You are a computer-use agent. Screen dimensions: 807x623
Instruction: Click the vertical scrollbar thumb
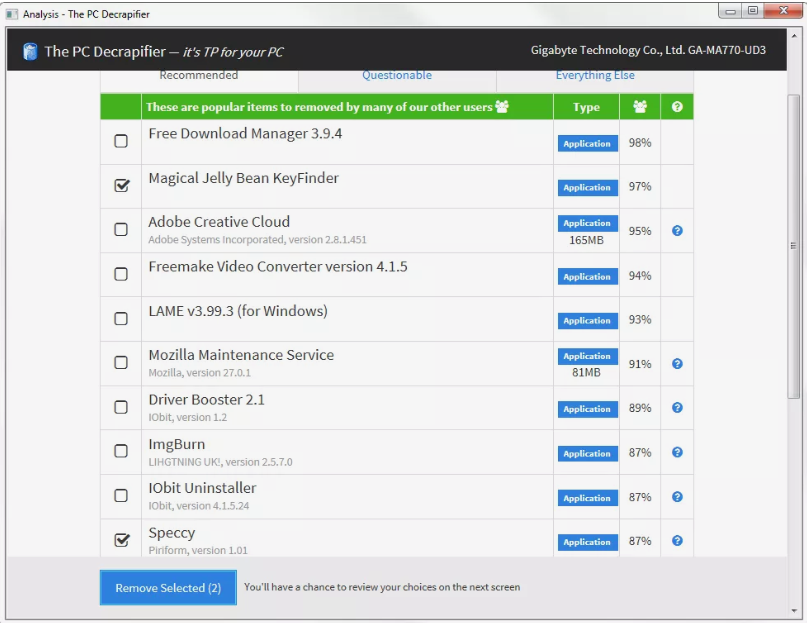coord(794,246)
